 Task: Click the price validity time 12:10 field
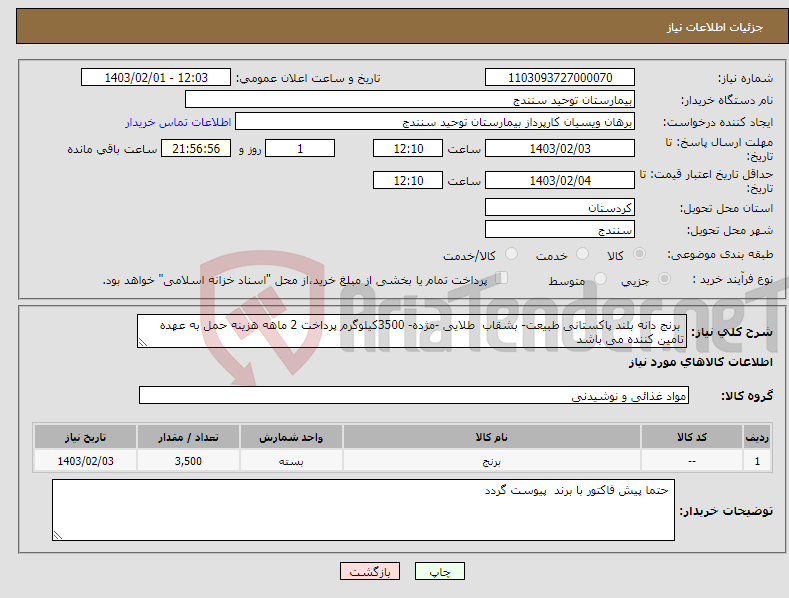(408, 180)
